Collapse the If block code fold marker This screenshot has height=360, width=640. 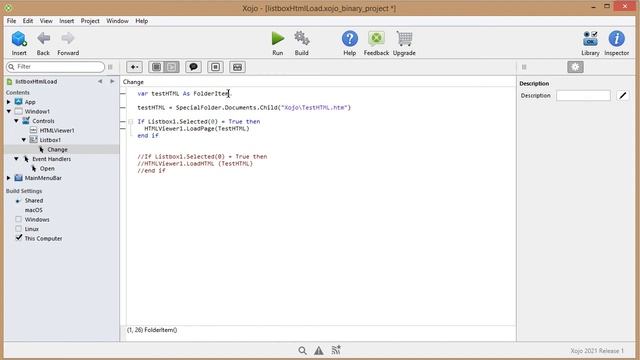(131, 122)
